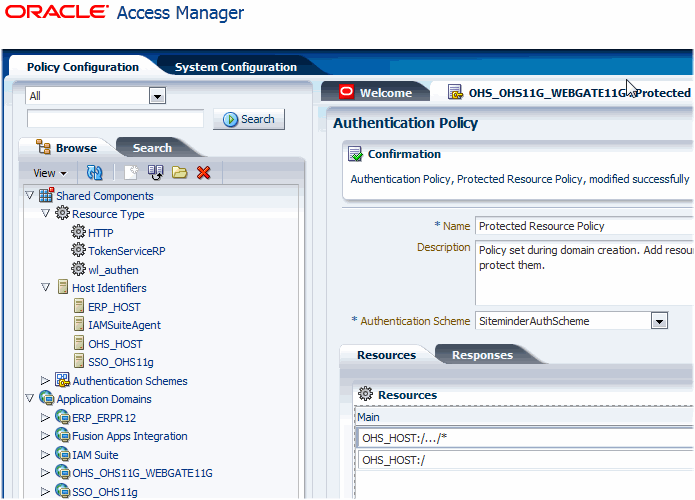Expand the ERP_ERPR12 domain node
695x500 pixels.
[45, 418]
